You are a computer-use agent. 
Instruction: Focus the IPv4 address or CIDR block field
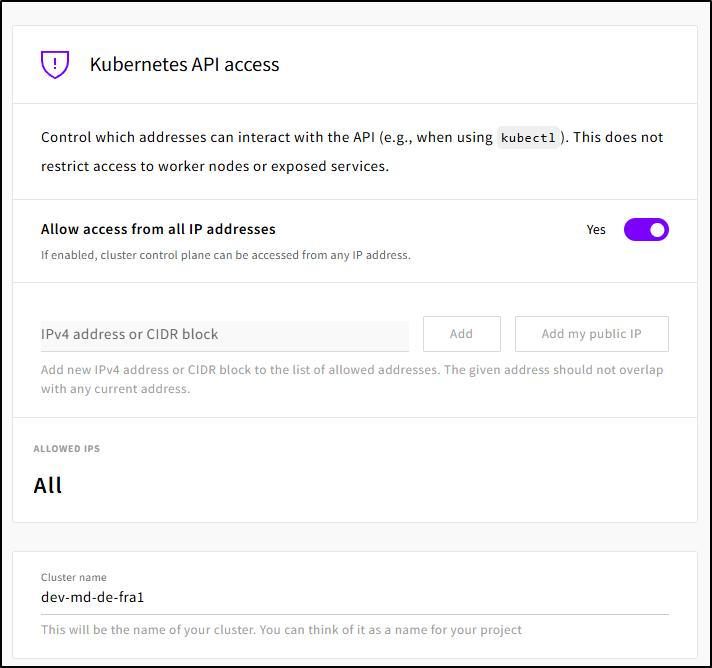click(x=224, y=334)
